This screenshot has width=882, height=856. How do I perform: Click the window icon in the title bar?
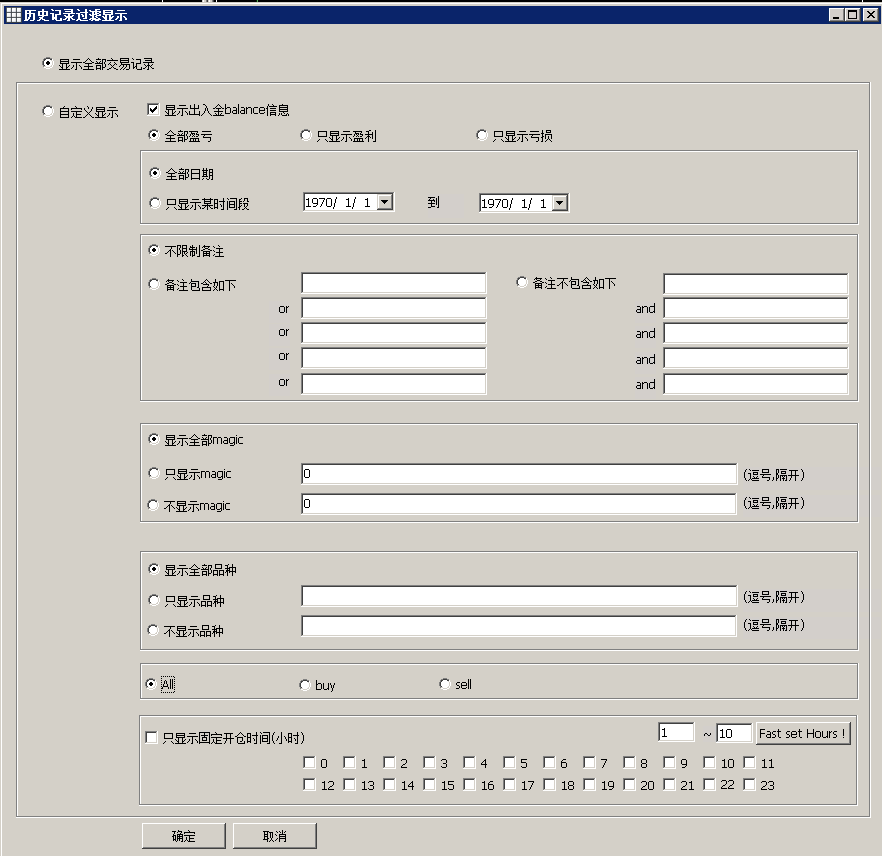(13, 15)
